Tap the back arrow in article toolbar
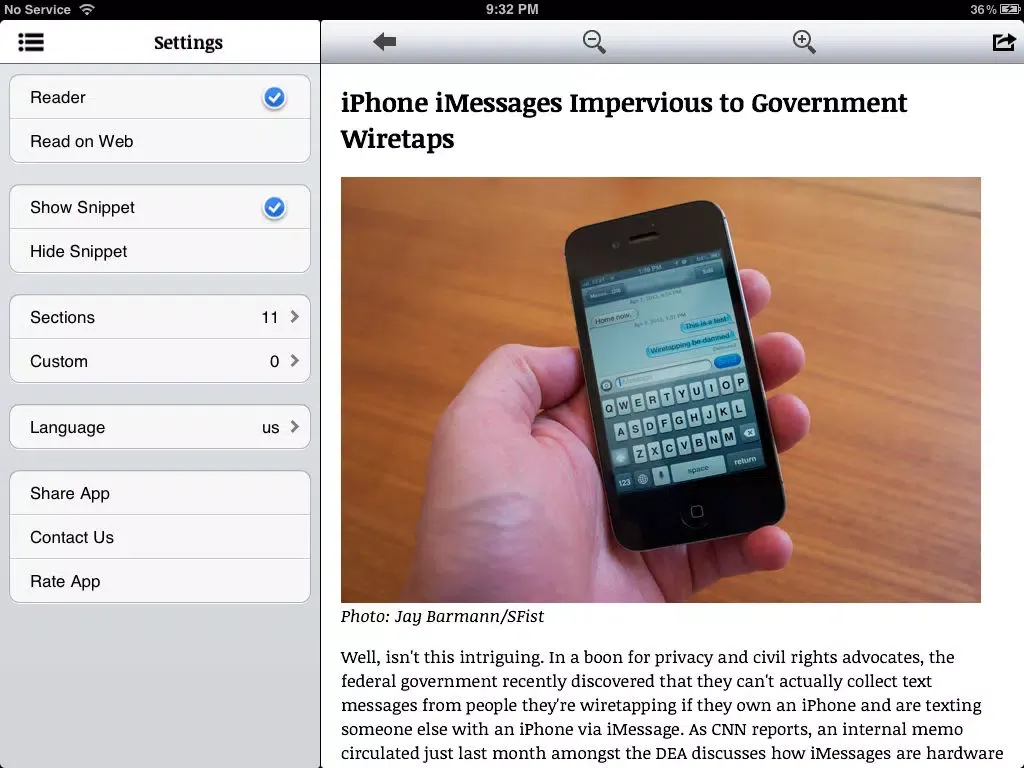Screen dimensions: 1024x768 tap(385, 42)
